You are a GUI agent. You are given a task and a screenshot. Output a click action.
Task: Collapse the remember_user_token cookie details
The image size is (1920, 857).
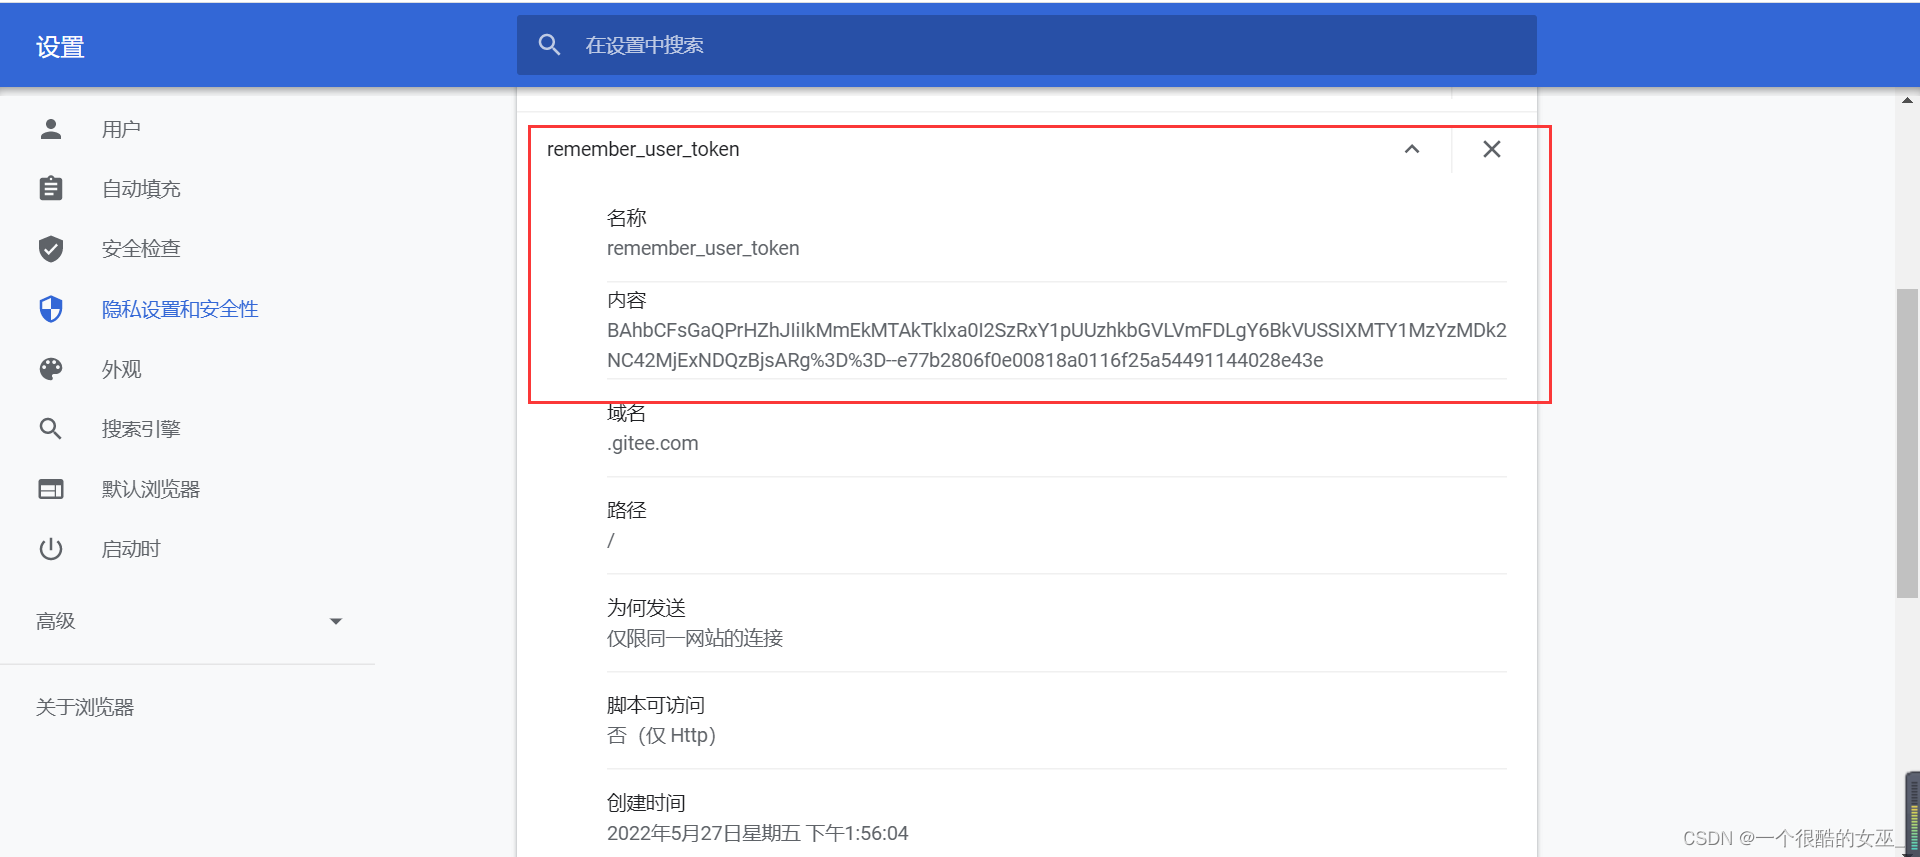(1412, 149)
